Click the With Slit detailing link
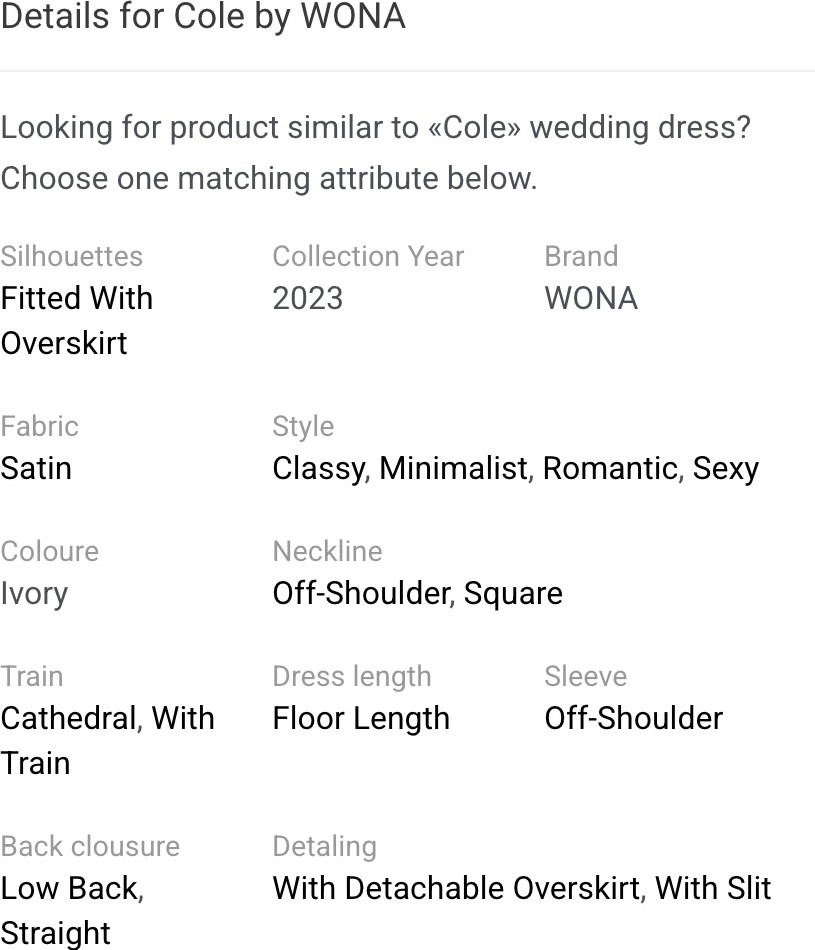The image size is (815, 950). pos(713,889)
